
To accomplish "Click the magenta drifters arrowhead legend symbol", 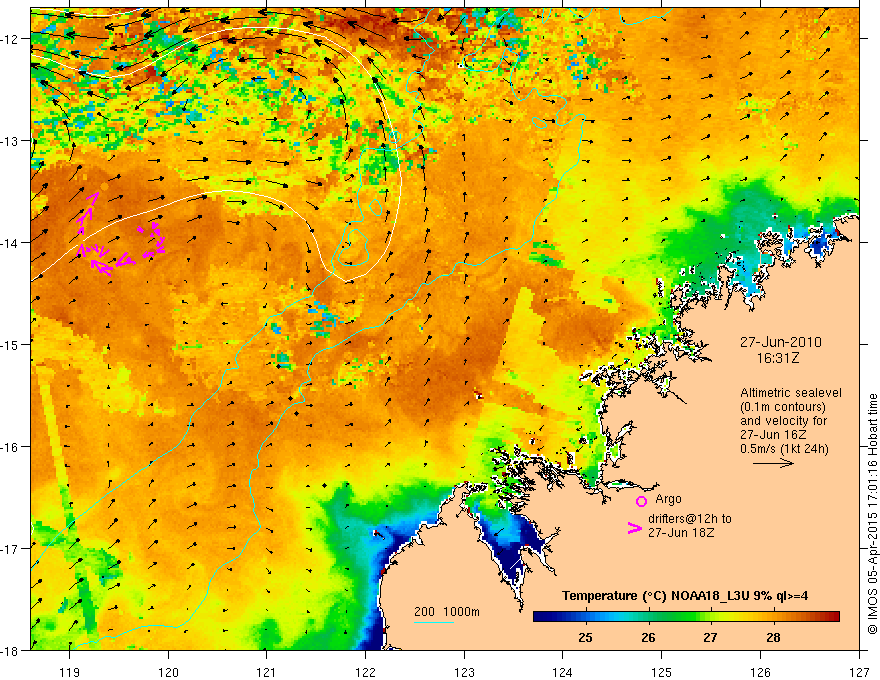I will [635, 528].
